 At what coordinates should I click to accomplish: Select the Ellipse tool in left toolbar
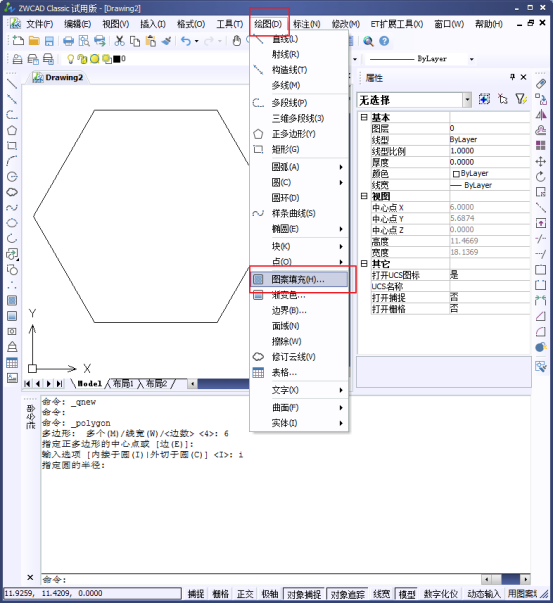coord(12,223)
